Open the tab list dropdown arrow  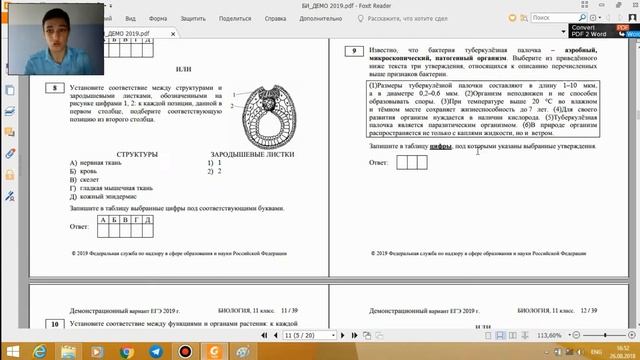pyautogui.click(x=564, y=31)
